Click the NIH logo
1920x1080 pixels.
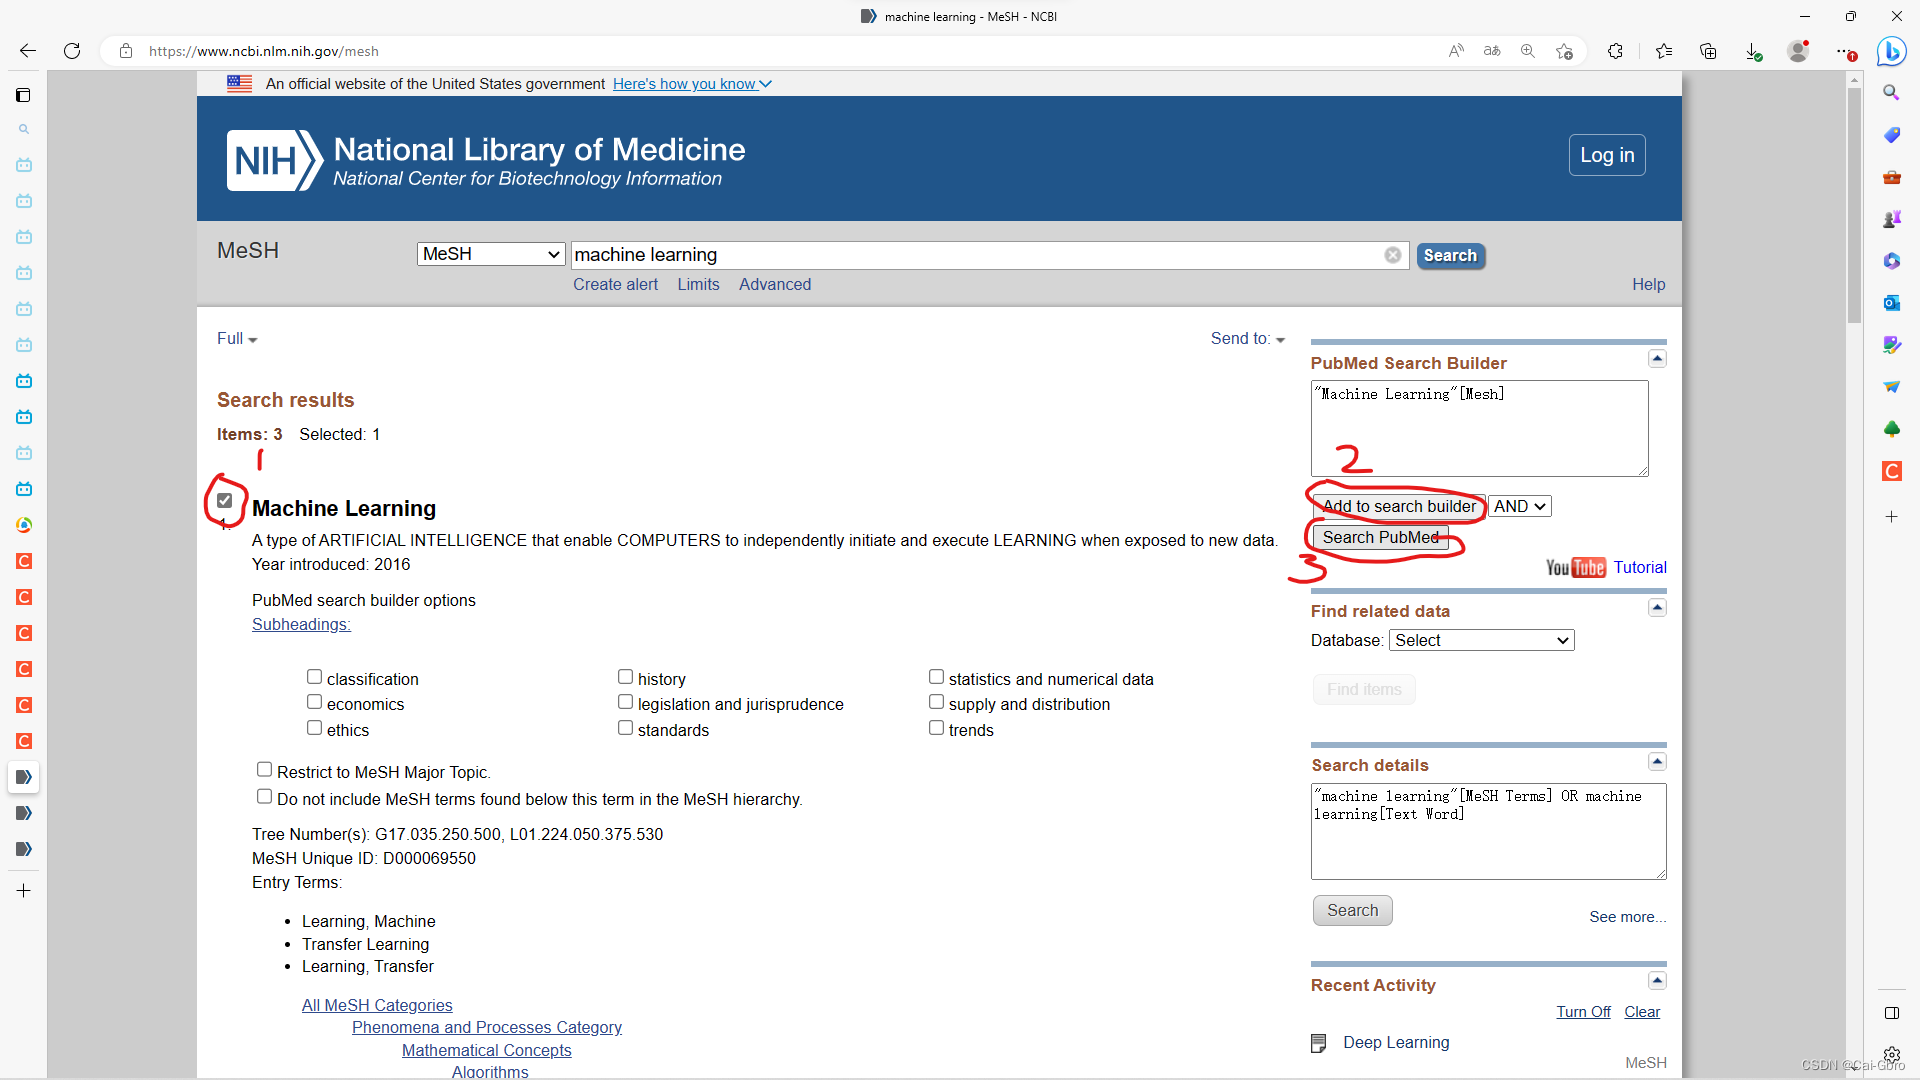274,160
